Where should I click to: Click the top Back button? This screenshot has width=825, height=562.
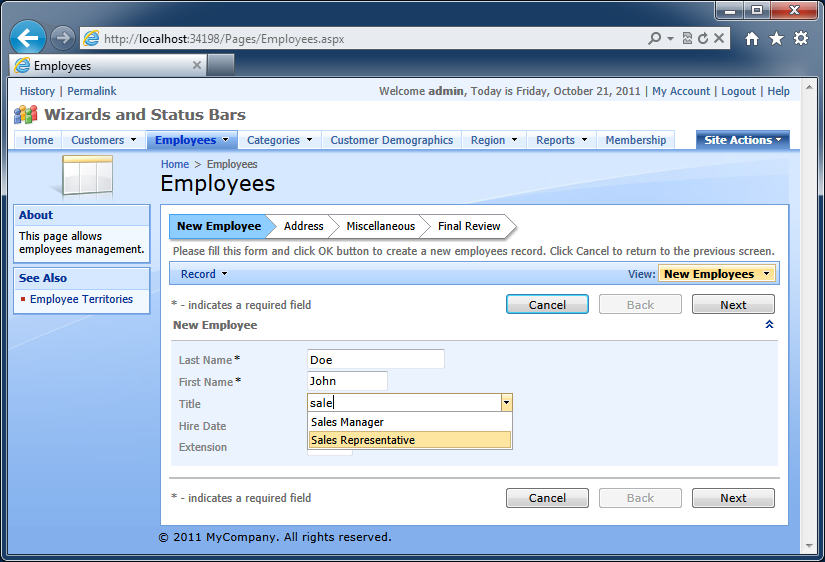point(640,305)
